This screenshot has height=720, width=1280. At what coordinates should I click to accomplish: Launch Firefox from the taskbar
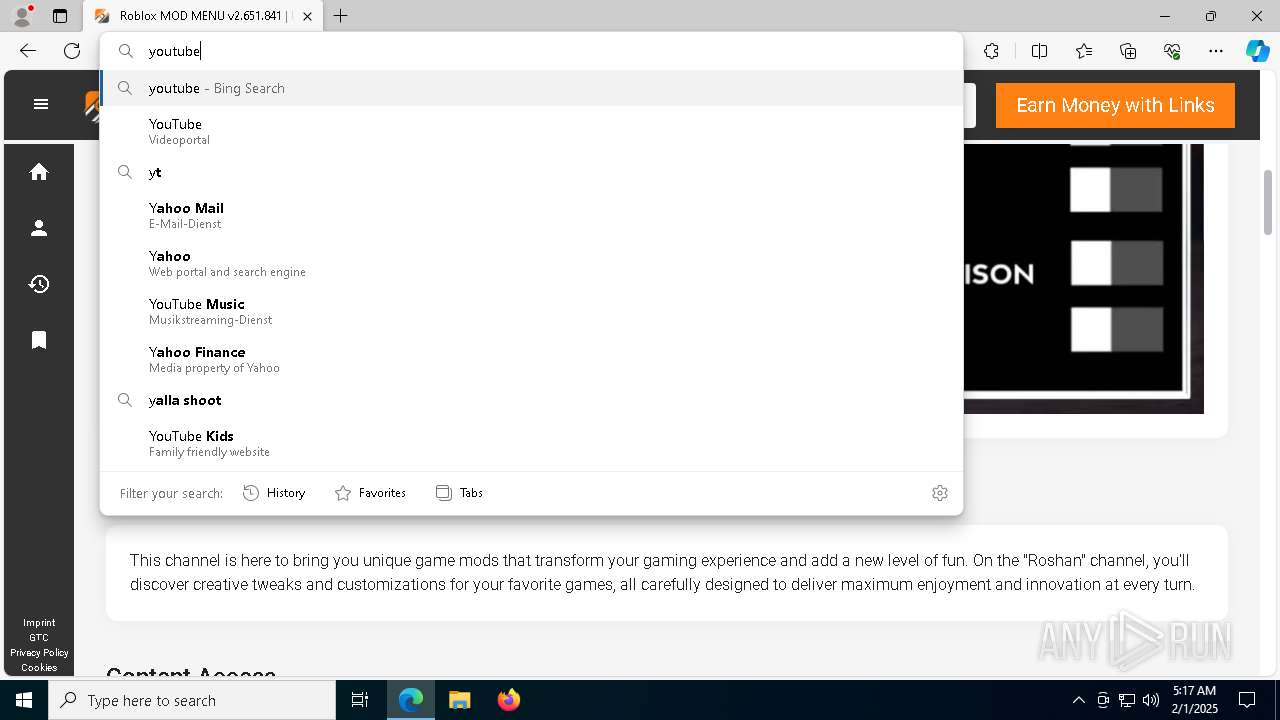[508, 700]
